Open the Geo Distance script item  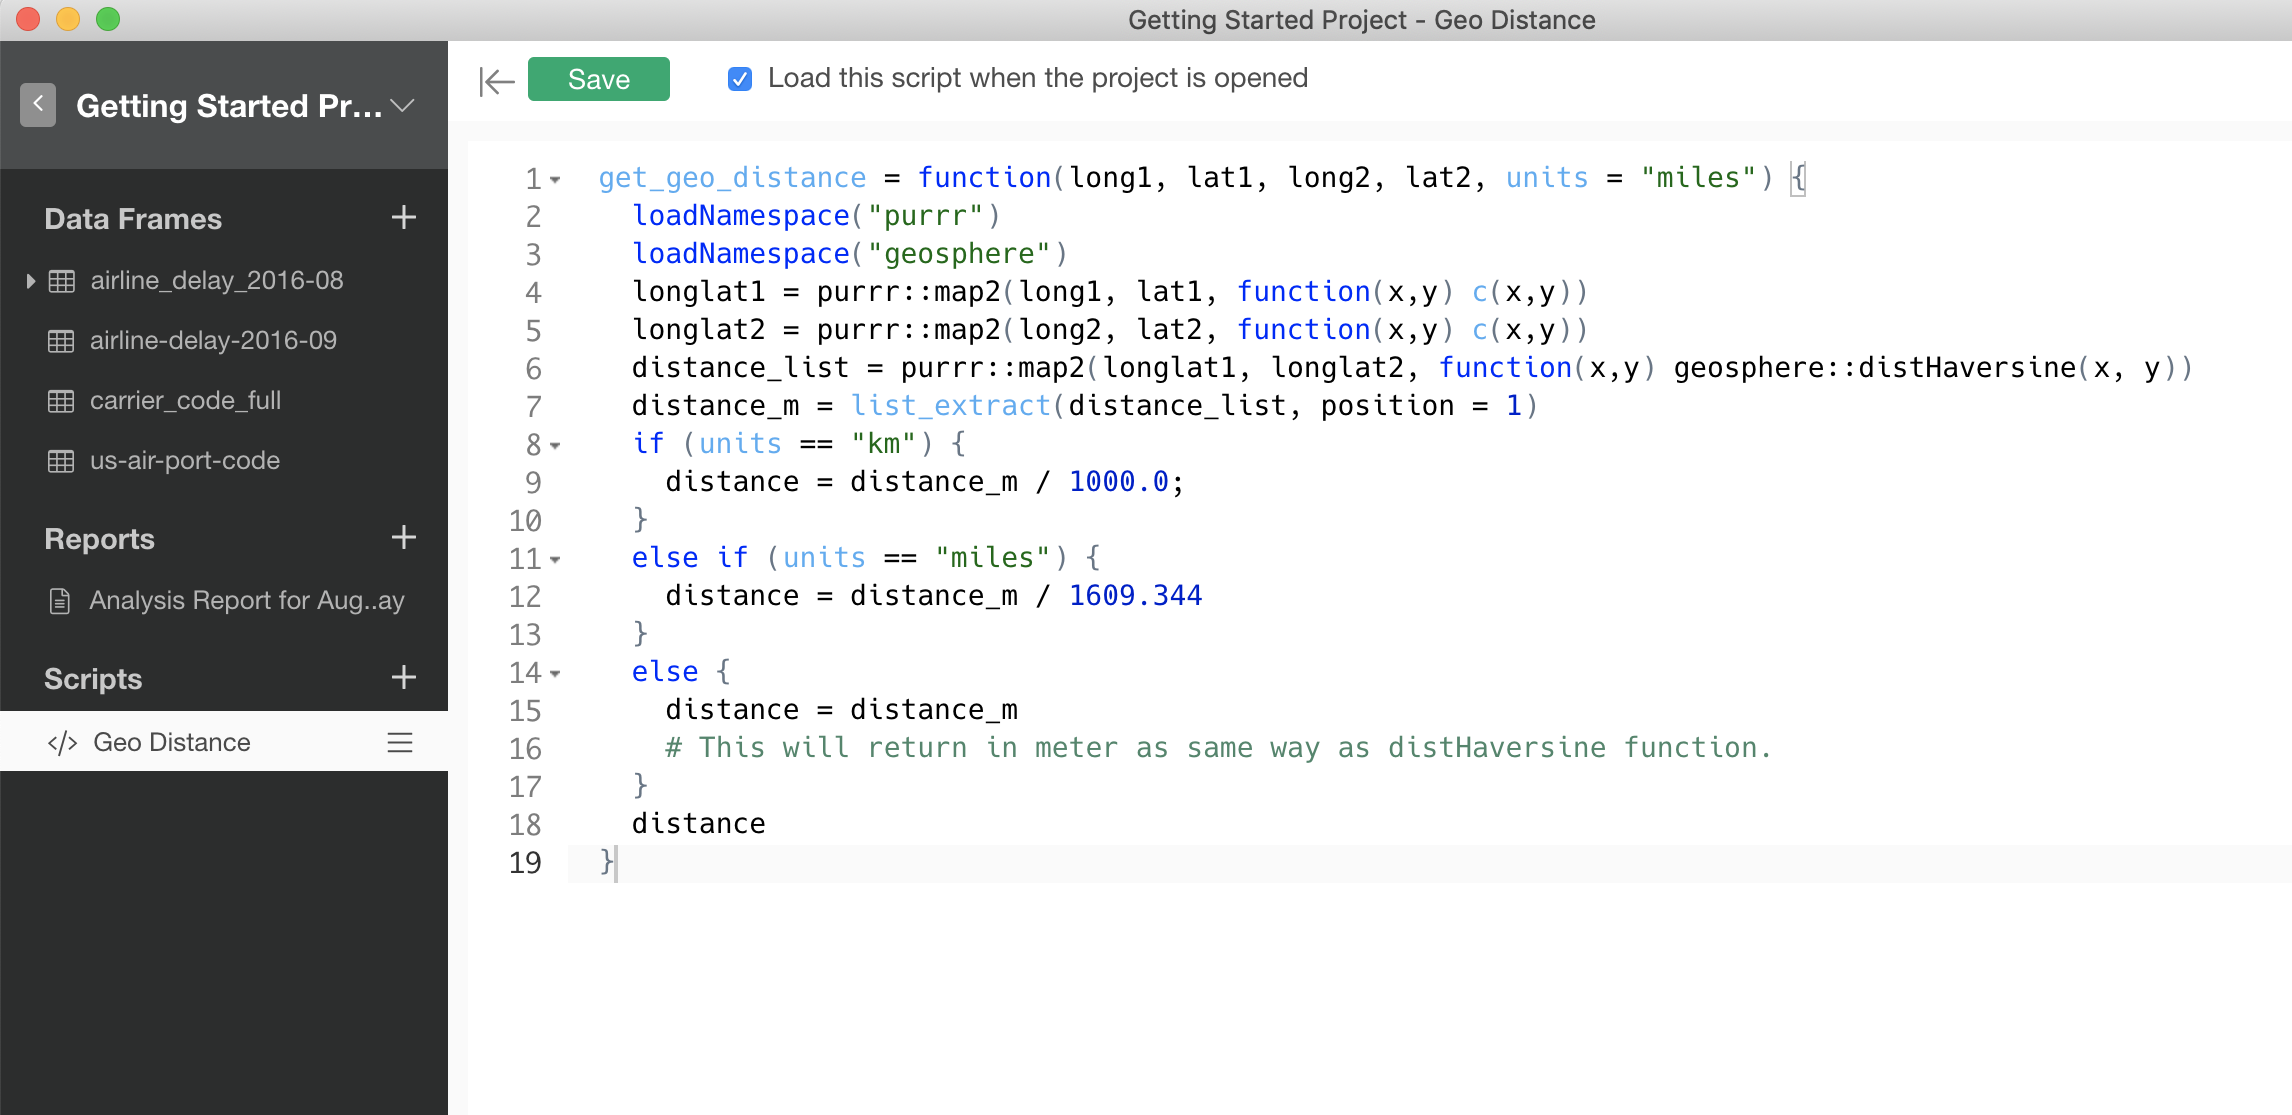[172, 742]
